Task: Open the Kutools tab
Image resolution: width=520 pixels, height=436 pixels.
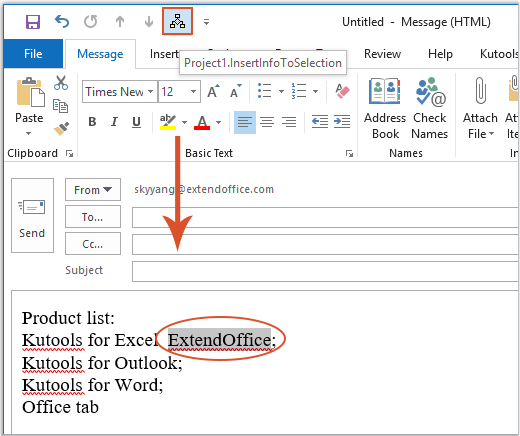Action: click(499, 54)
